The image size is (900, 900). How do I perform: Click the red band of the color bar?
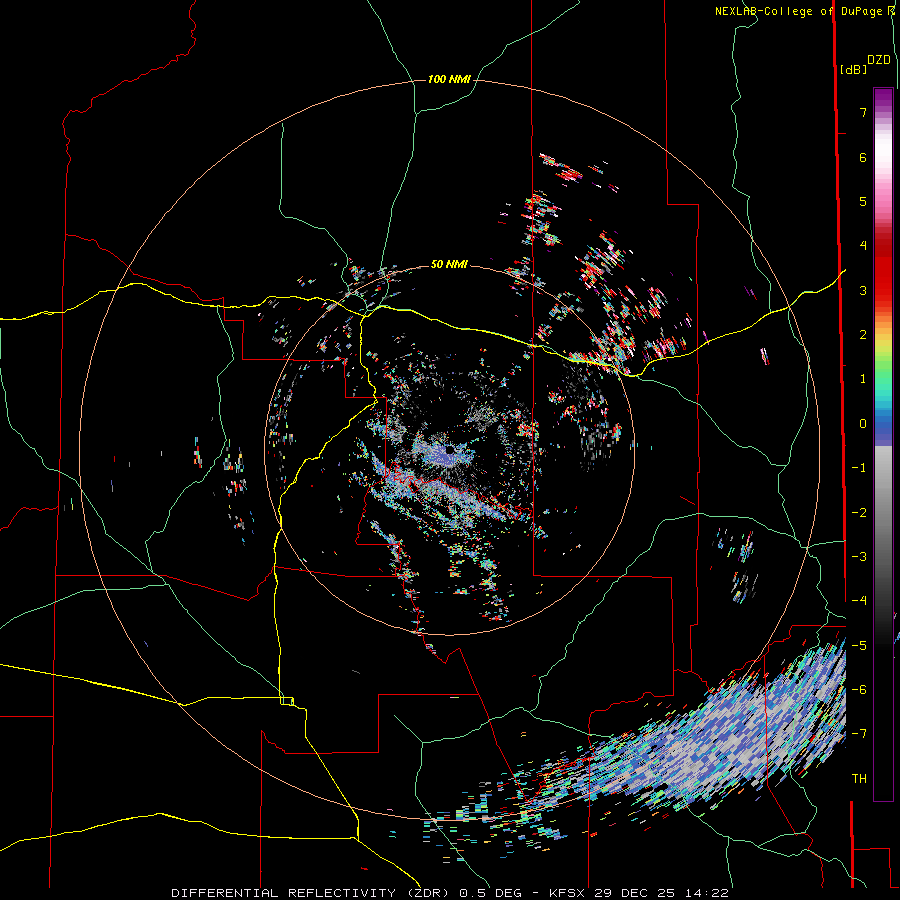pos(883,270)
